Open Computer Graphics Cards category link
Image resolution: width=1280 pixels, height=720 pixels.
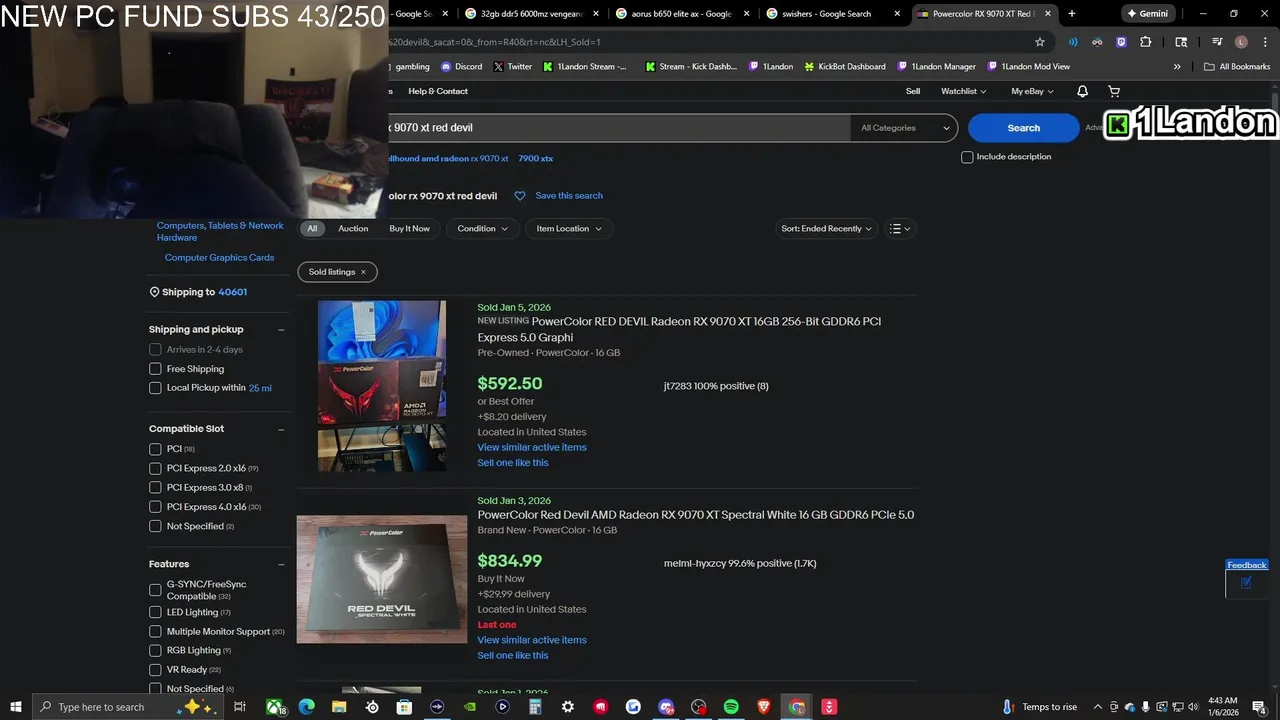click(x=219, y=258)
